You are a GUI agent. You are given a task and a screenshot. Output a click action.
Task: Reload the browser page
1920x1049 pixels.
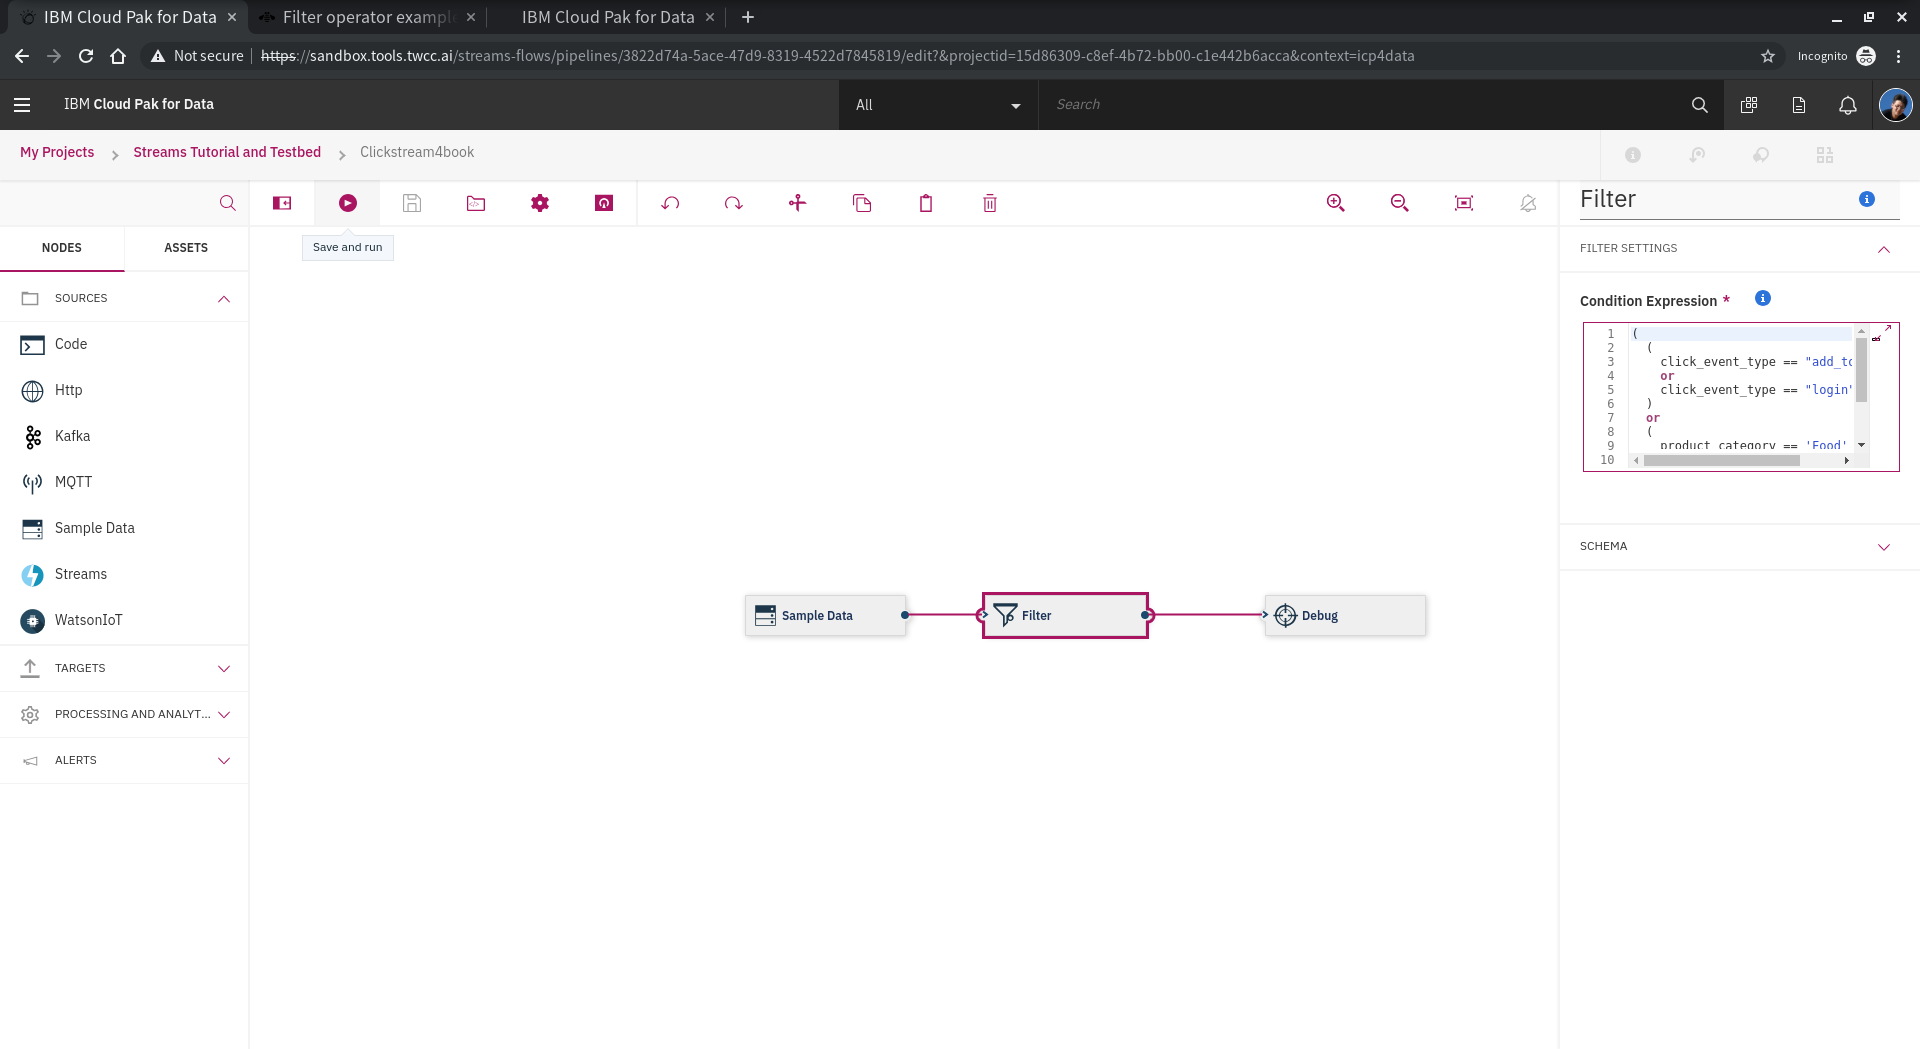[x=86, y=56]
